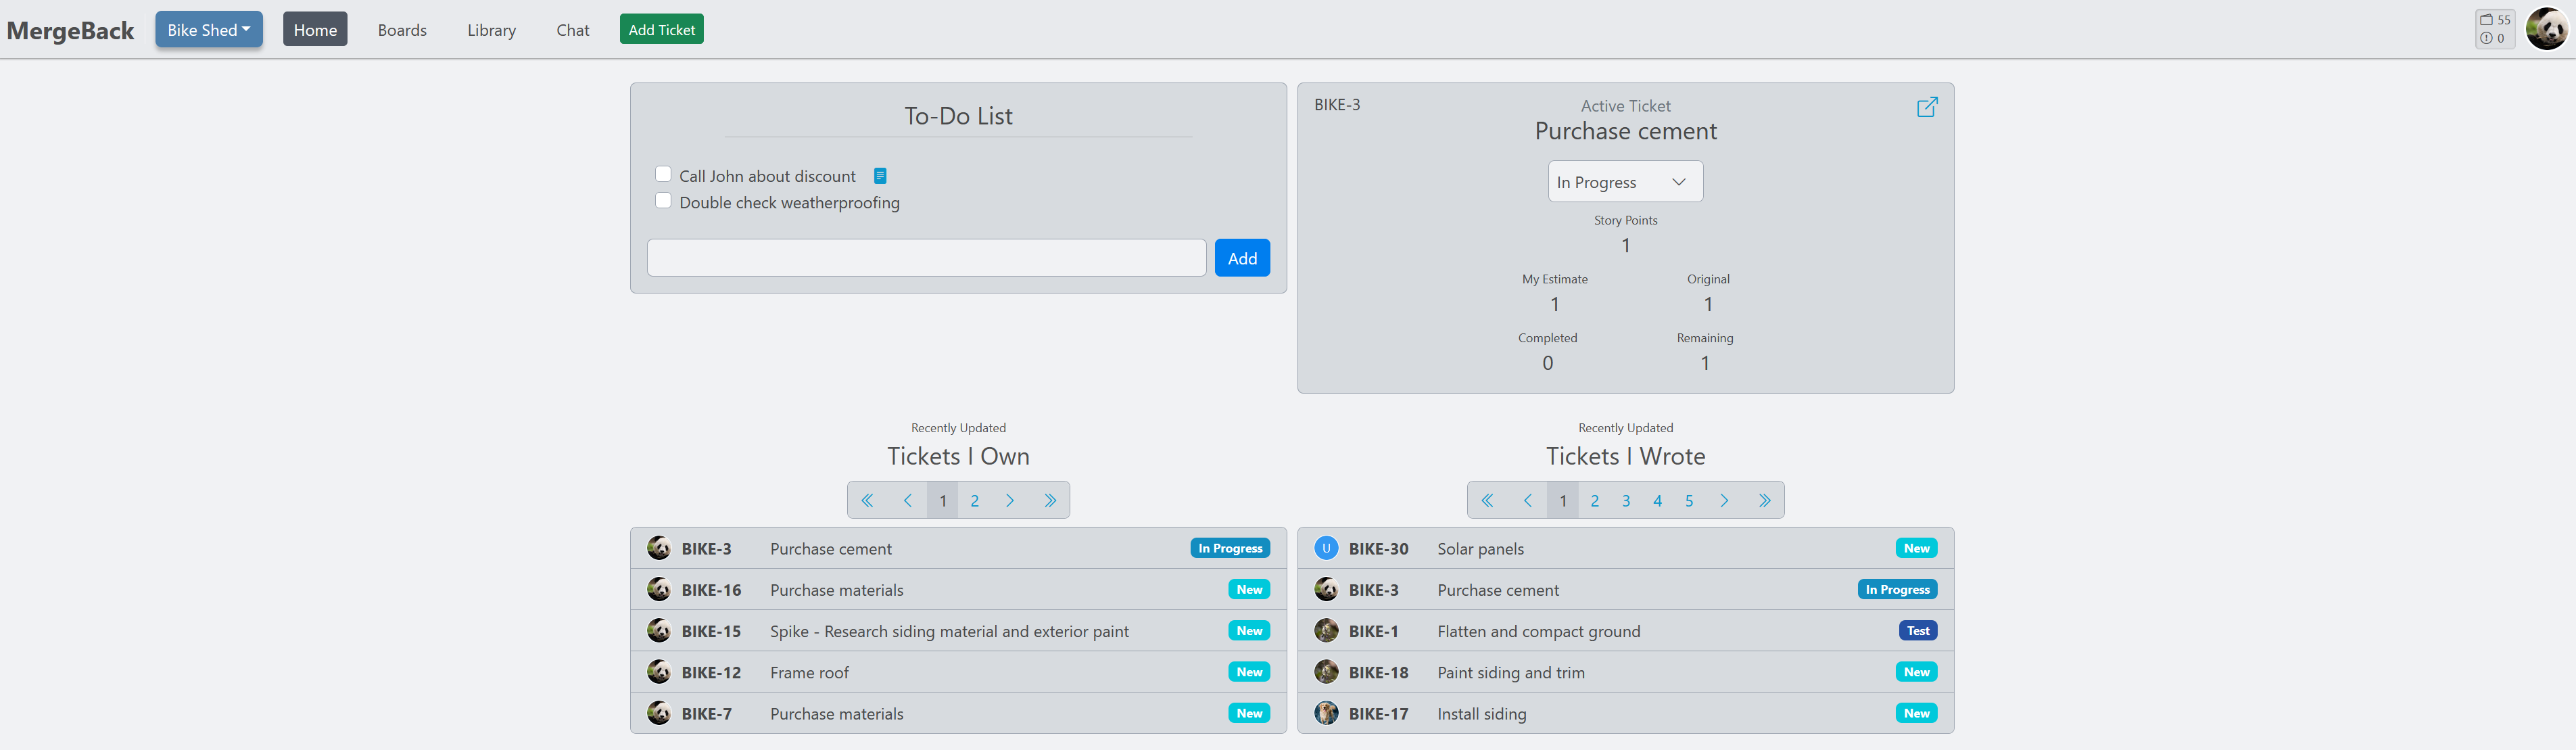2576x750 pixels.
Task: Open the Library page
Action: (x=491, y=30)
